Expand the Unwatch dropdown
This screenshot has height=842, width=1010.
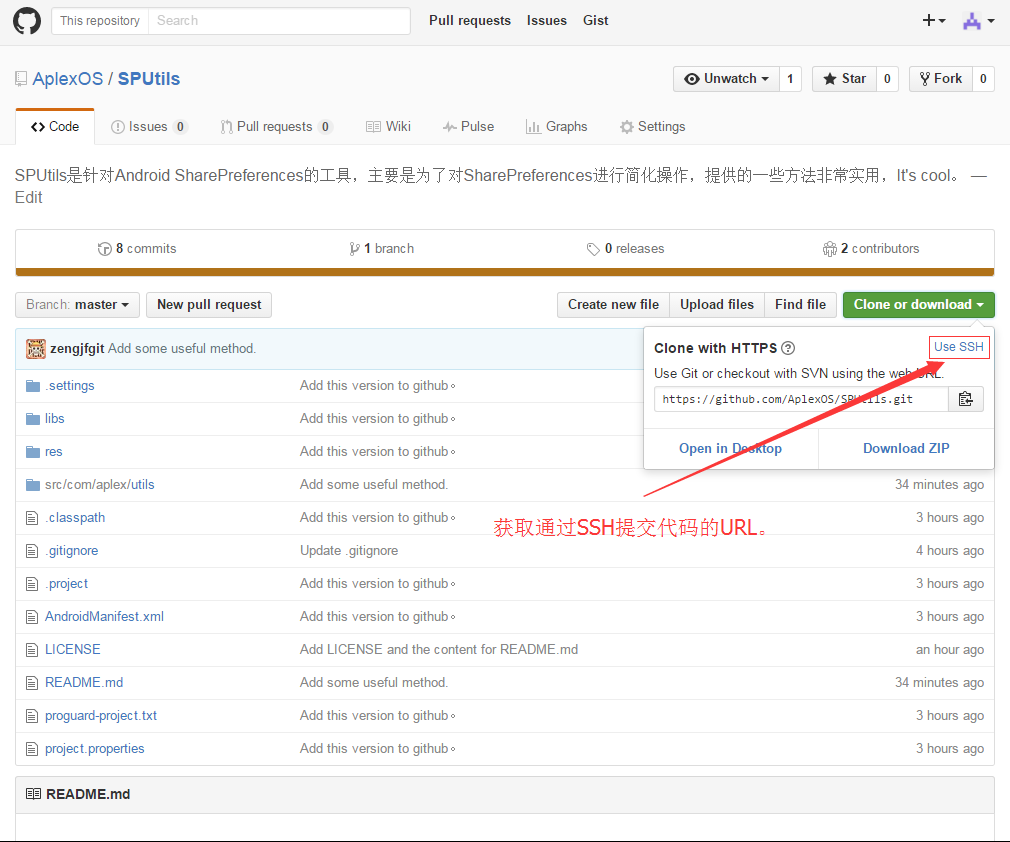point(726,79)
